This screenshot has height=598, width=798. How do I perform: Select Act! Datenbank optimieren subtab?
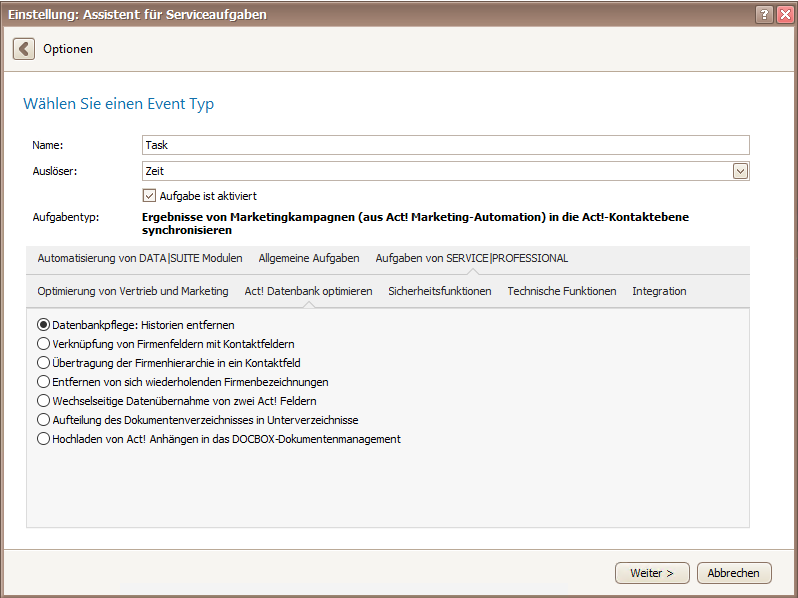coord(308,291)
